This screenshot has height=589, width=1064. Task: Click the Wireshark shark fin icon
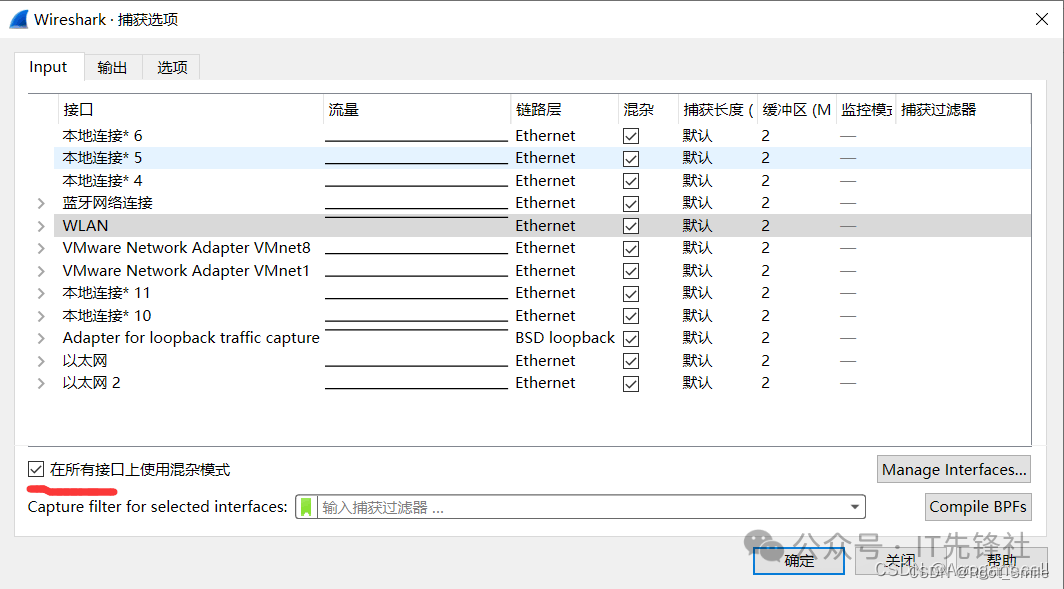(x=18, y=19)
